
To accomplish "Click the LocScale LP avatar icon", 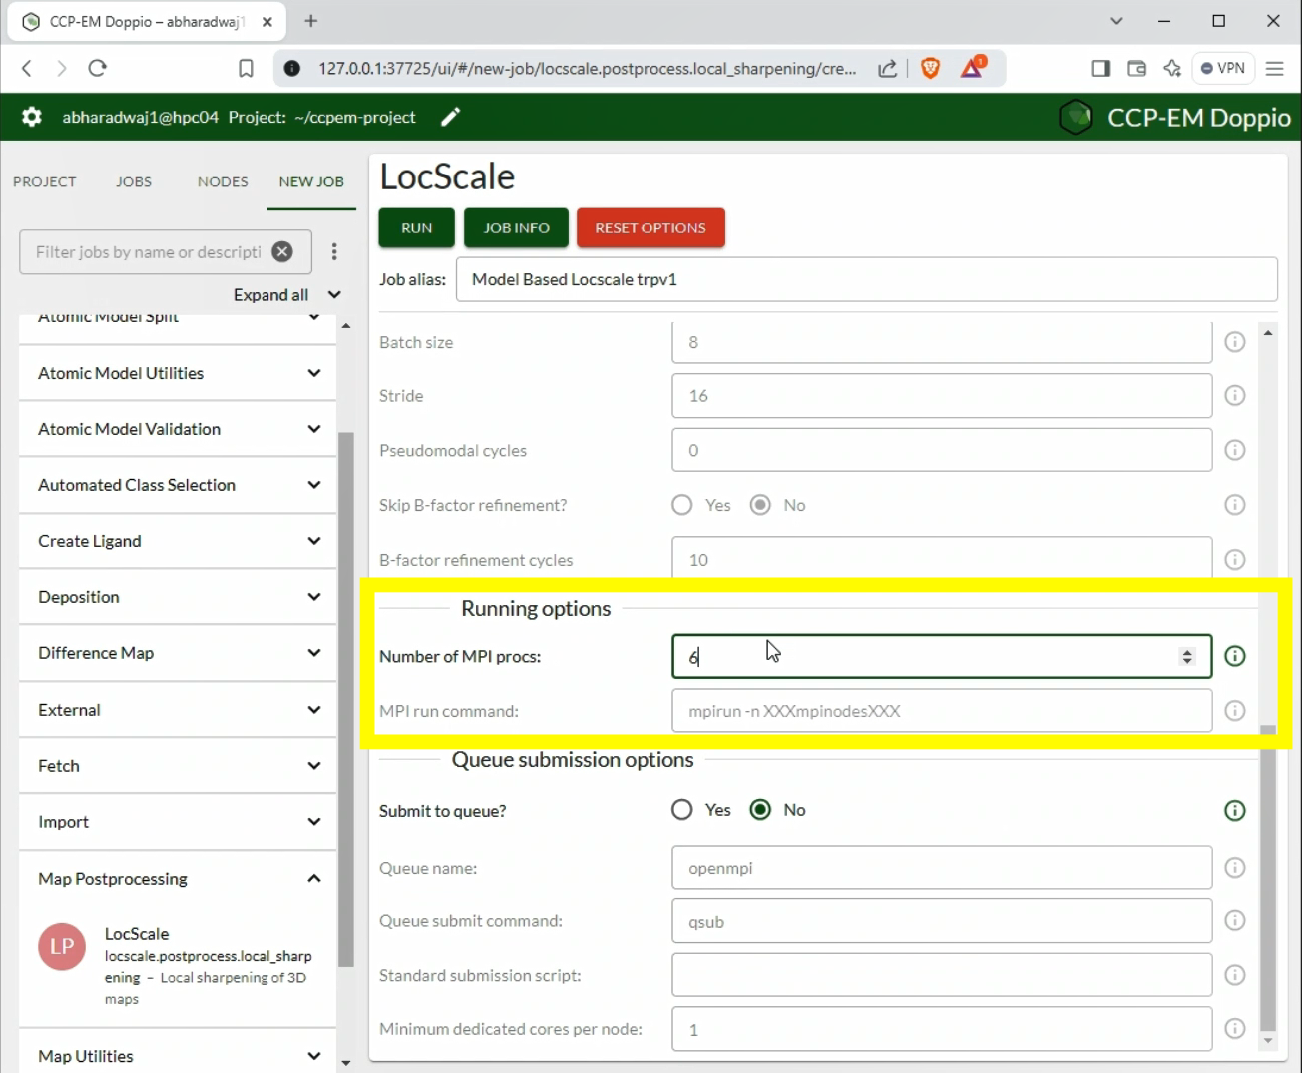I will tap(62, 946).
